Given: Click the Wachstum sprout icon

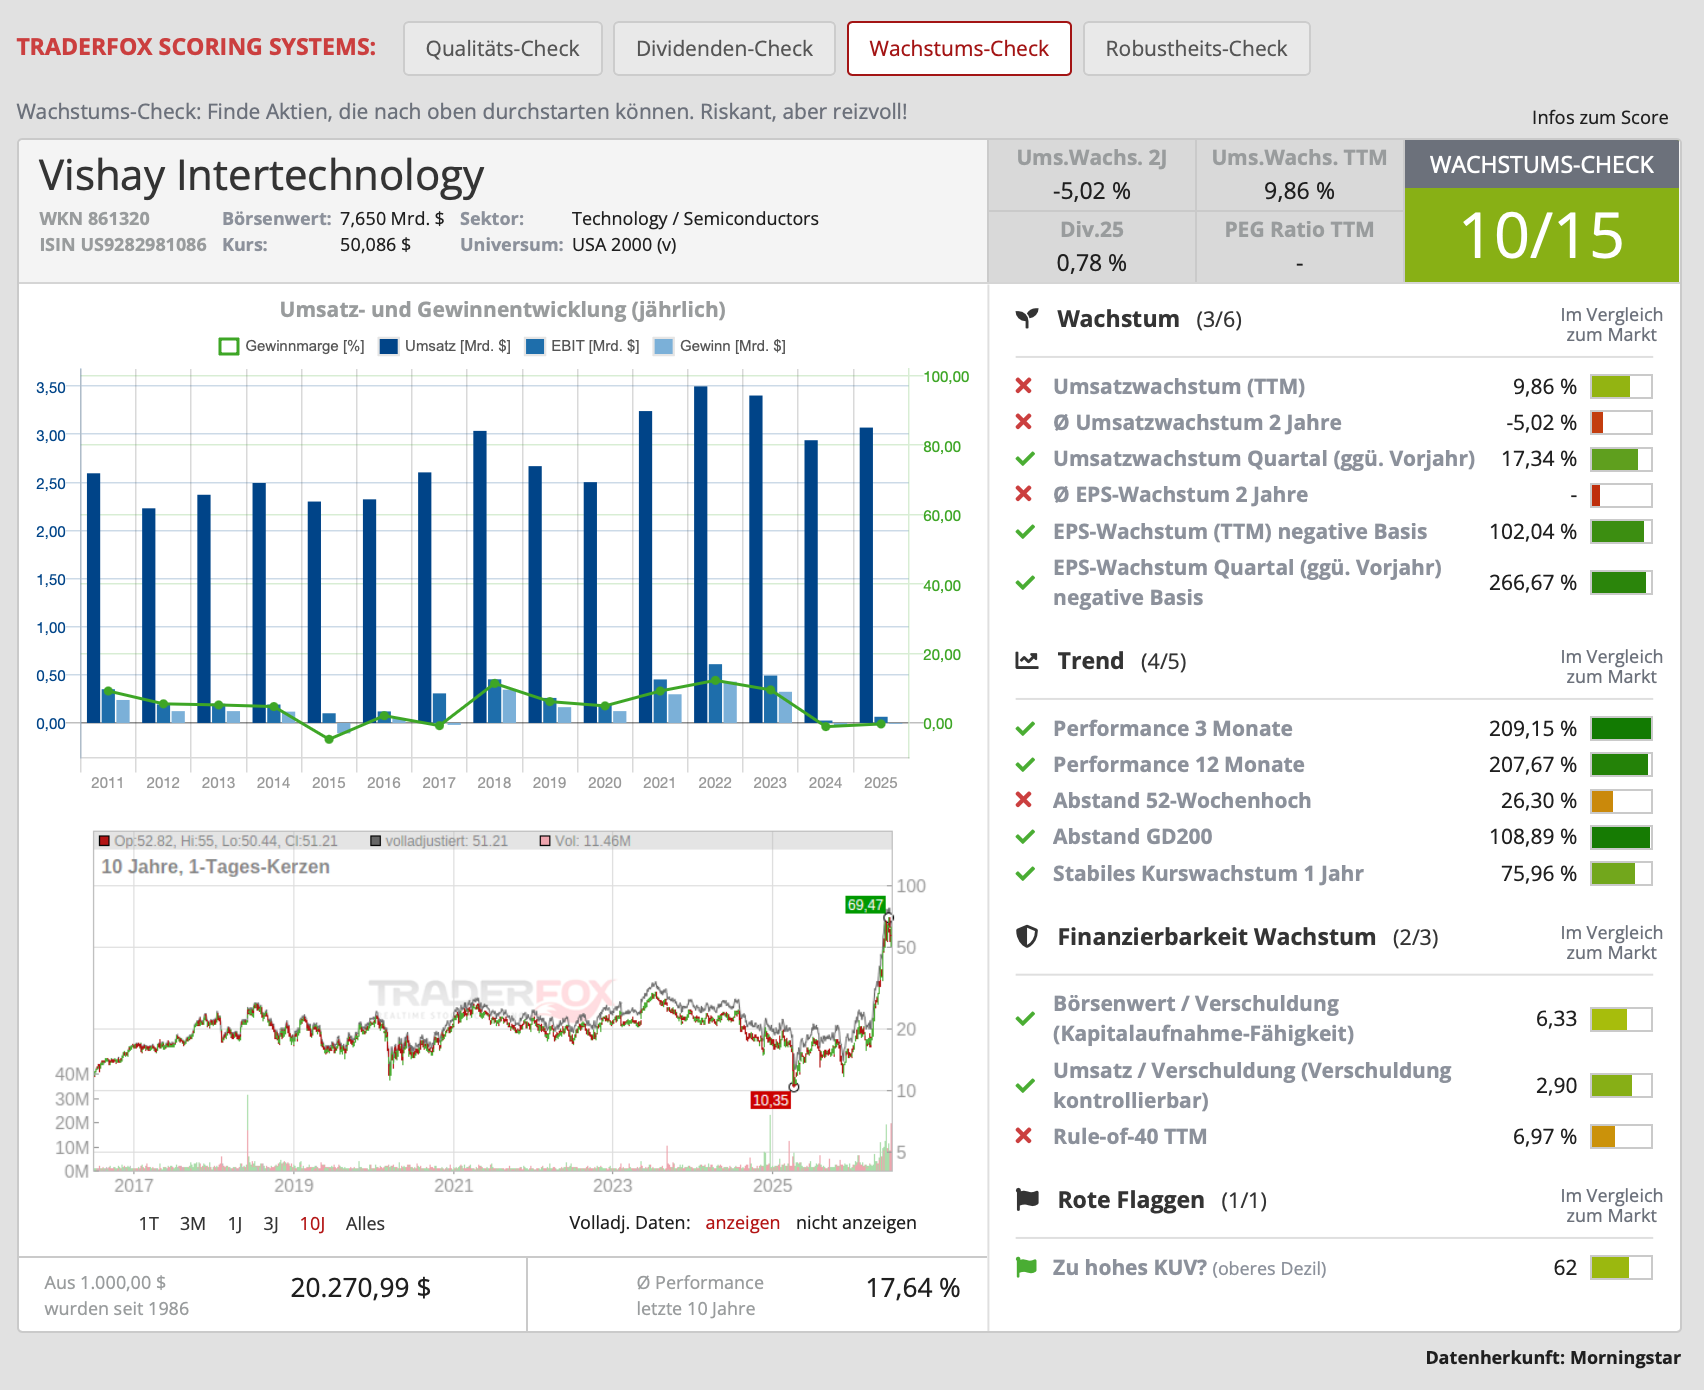Looking at the screenshot, I should coord(1027,318).
